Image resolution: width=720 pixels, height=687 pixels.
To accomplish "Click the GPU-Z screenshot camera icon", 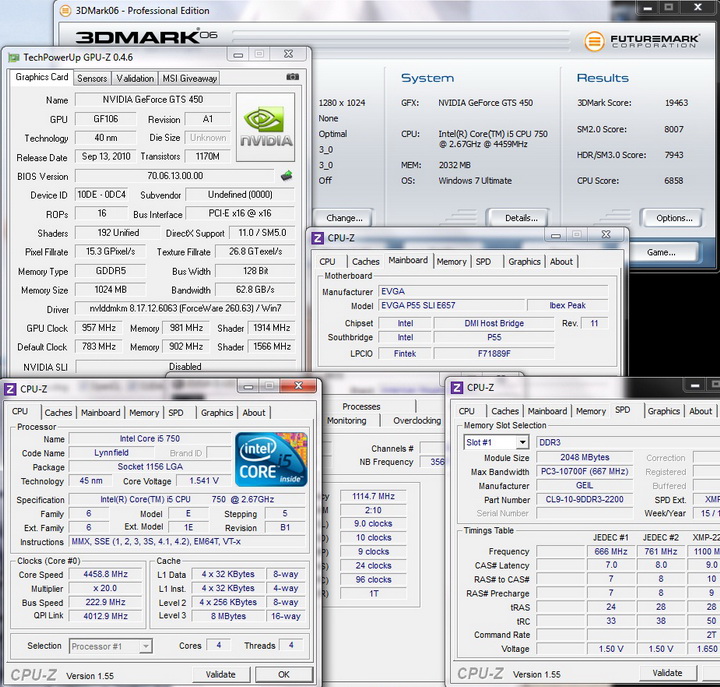I will pyautogui.click(x=292, y=77).
